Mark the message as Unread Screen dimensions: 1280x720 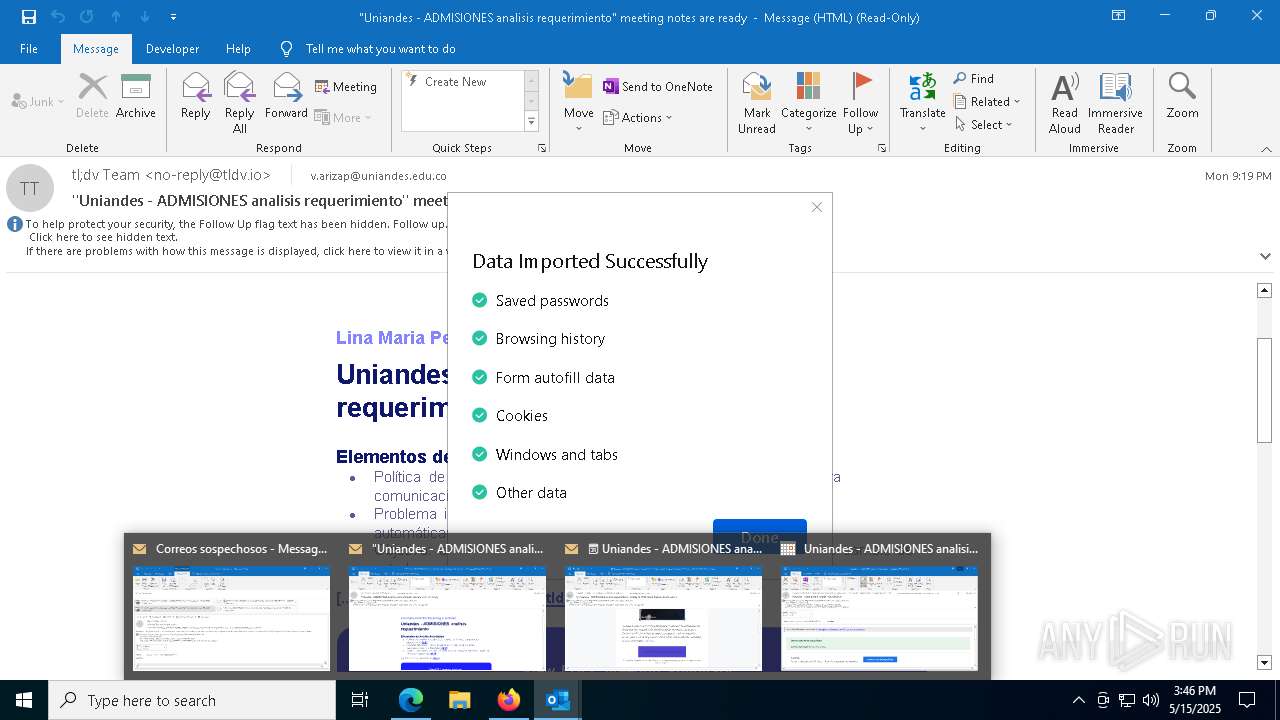pyautogui.click(x=757, y=102)
